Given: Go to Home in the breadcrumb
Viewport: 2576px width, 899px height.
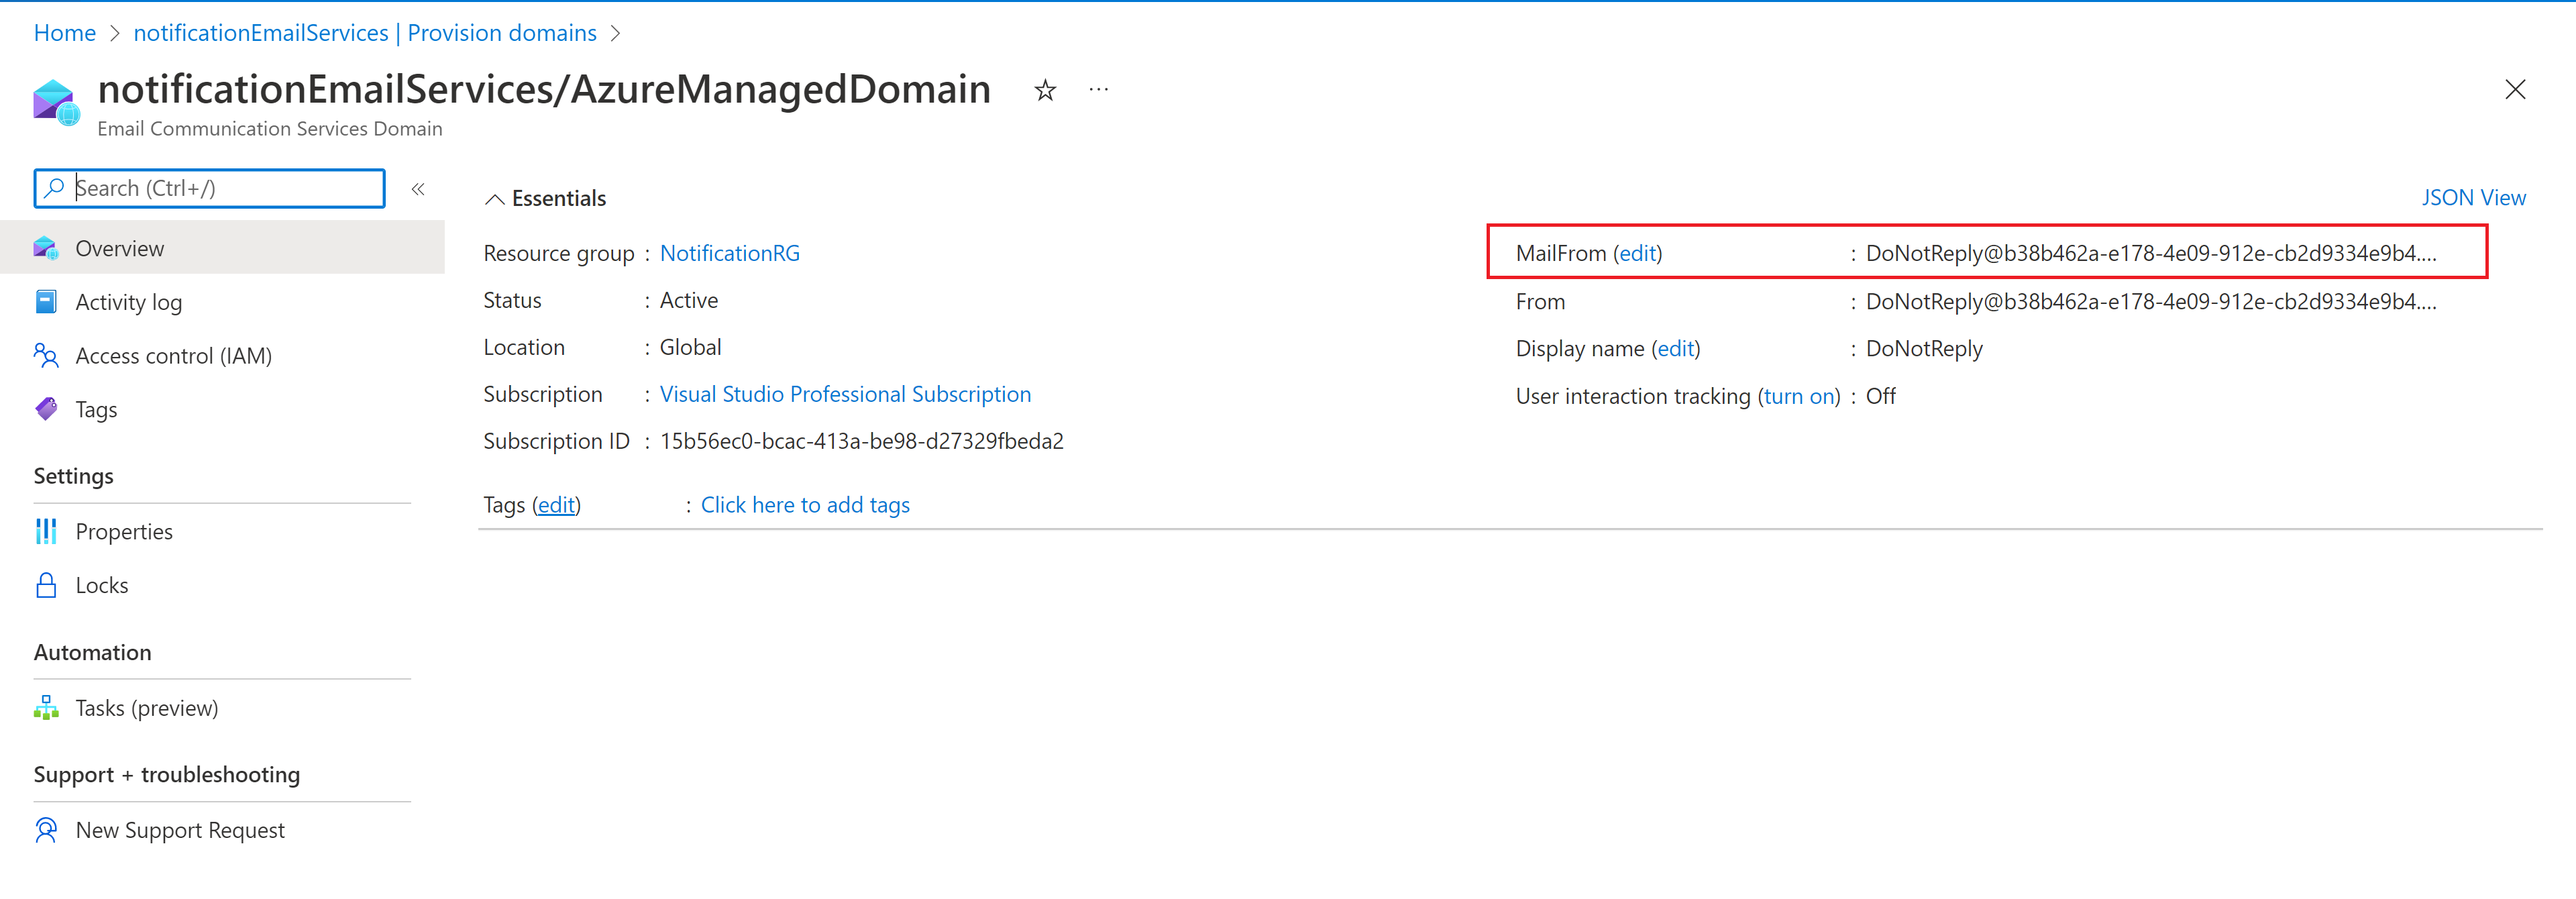Looking at the screenshot, I should click(65, 33).
